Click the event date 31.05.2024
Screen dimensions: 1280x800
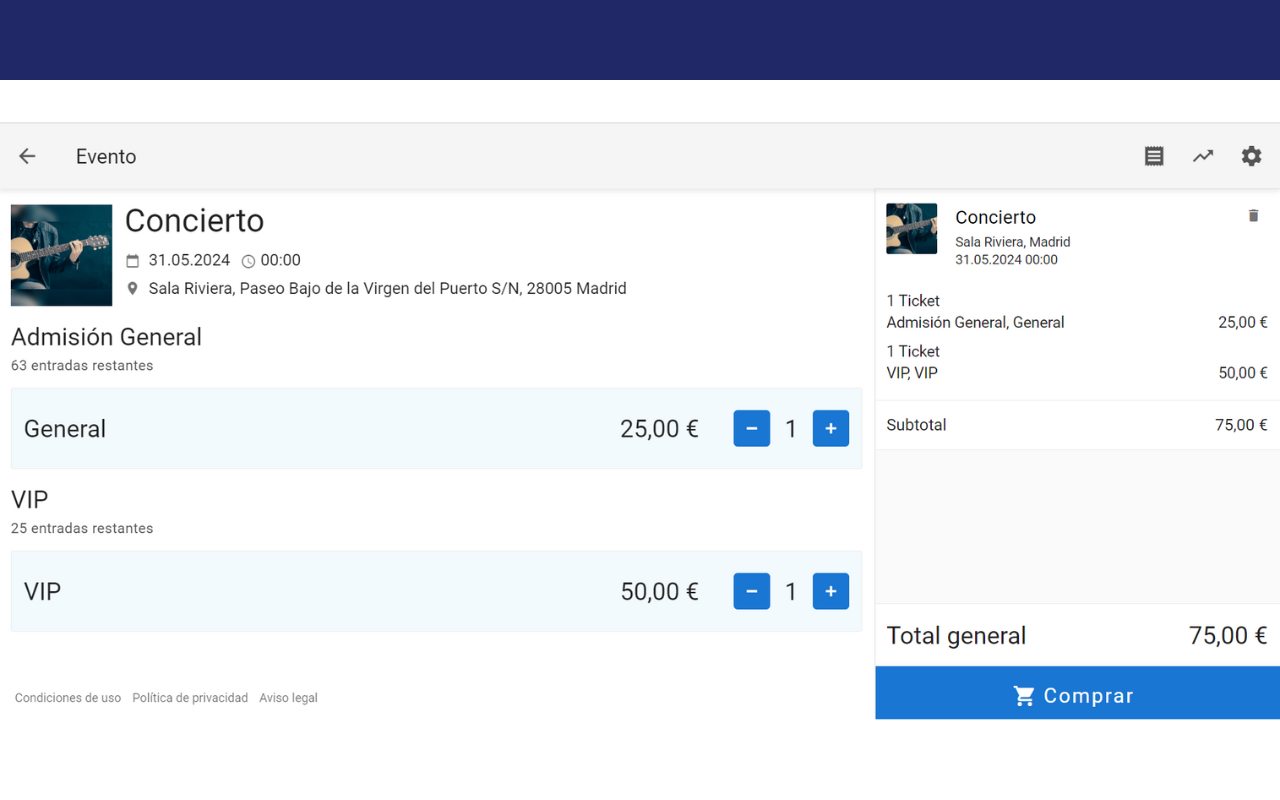coord(189,260)
